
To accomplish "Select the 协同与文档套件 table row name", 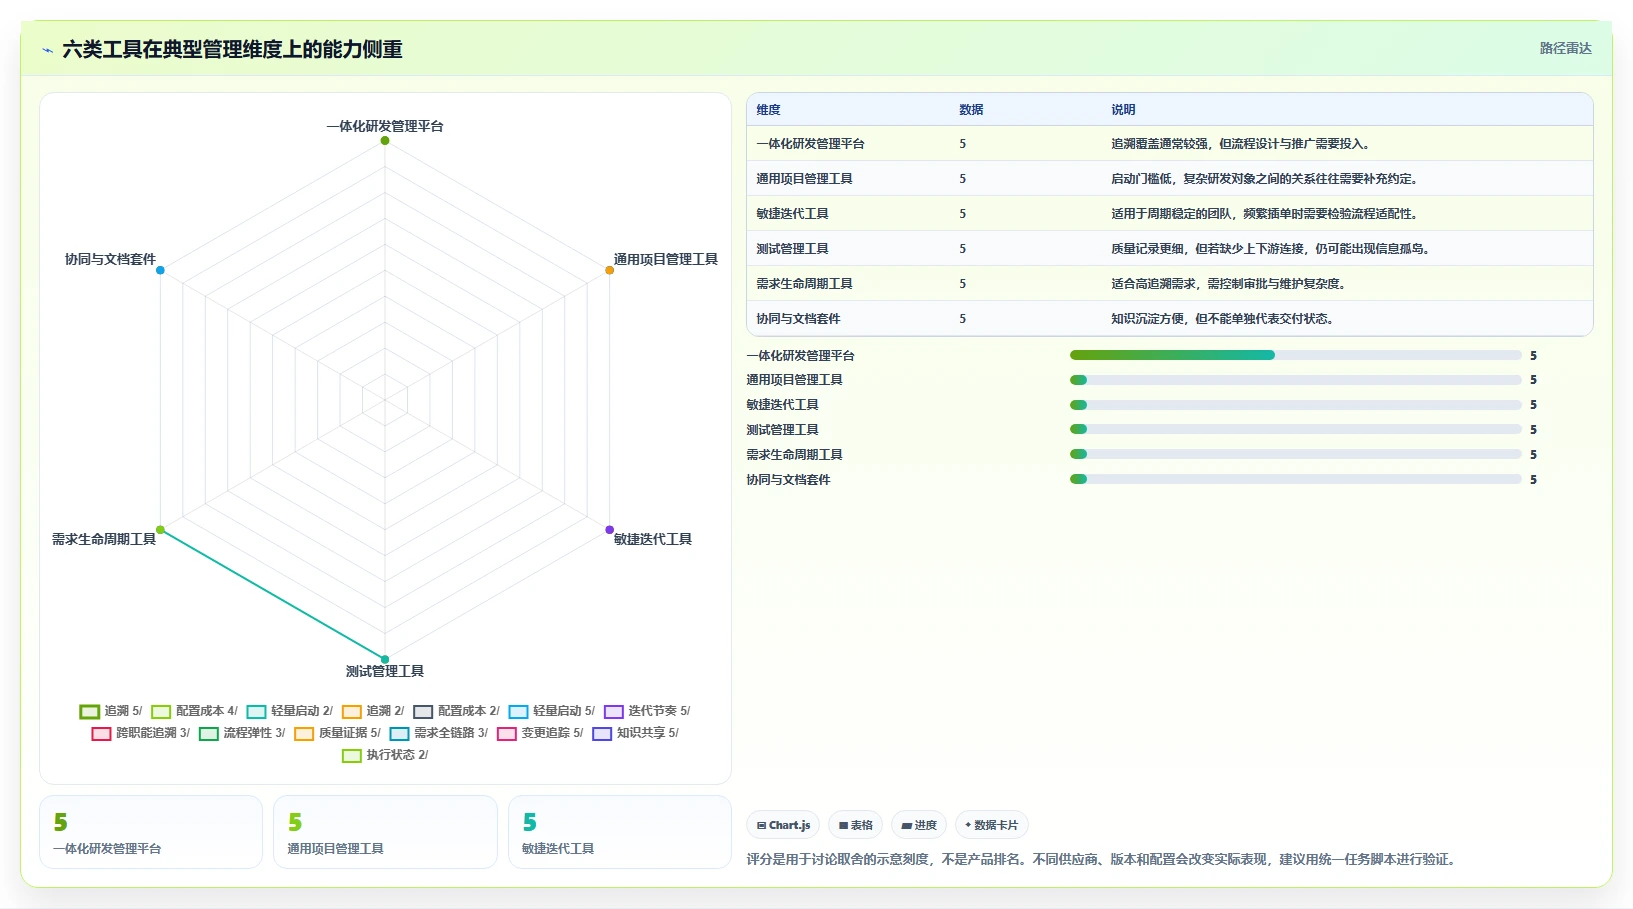I will click(x=798, y=319).
